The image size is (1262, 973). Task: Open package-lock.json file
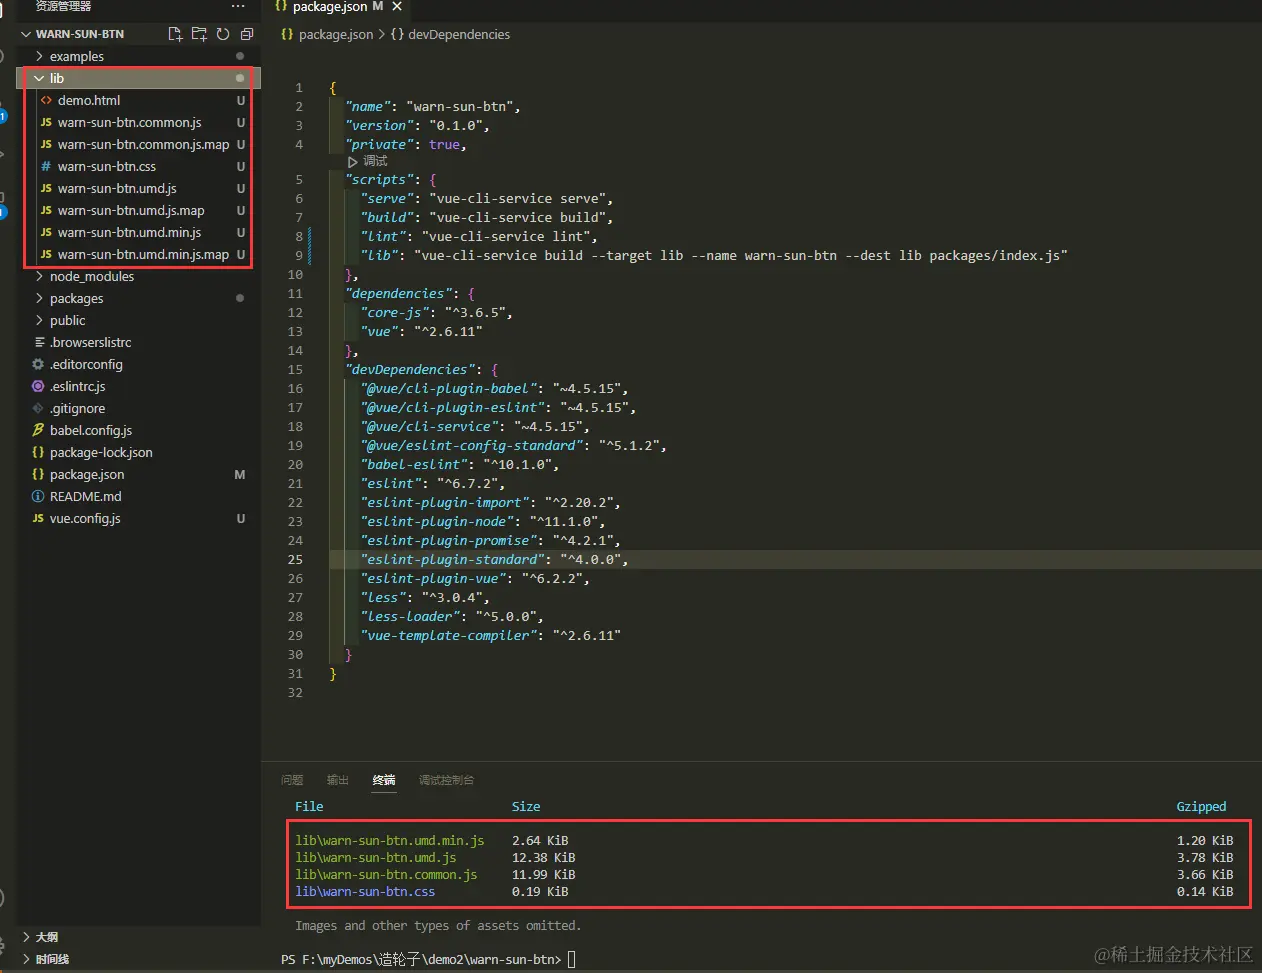point(138,452)
